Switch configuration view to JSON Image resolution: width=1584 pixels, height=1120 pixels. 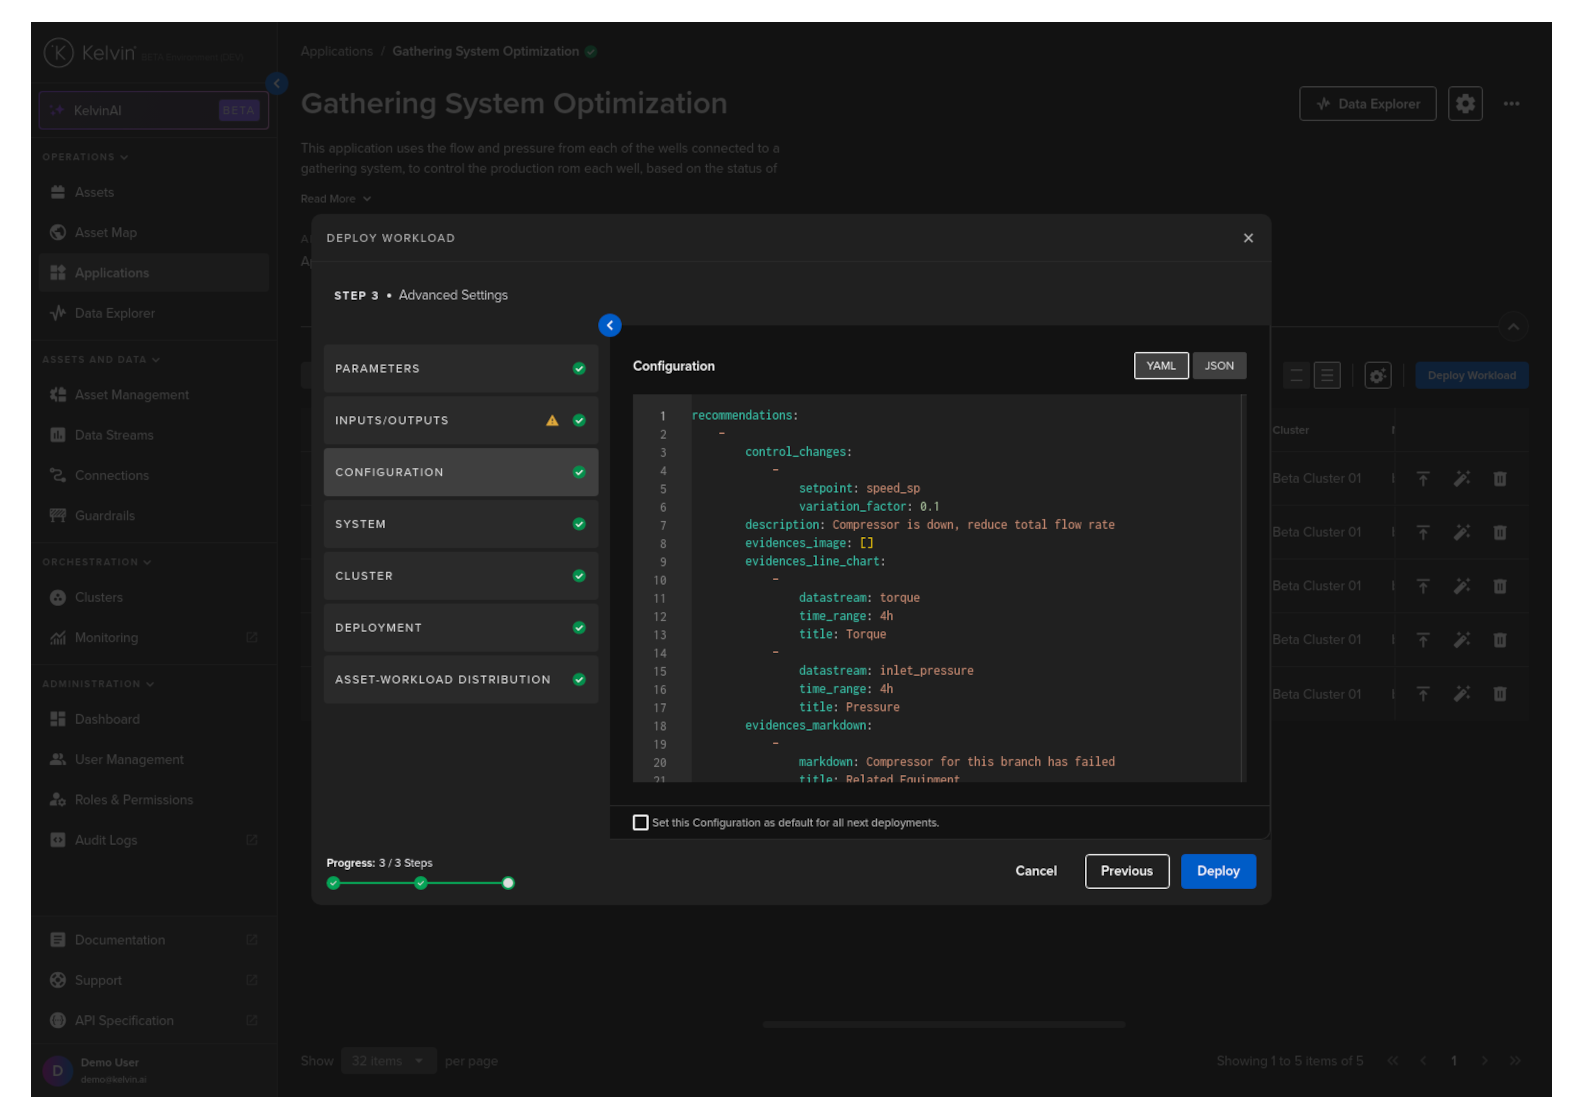tap(1218, 366)
